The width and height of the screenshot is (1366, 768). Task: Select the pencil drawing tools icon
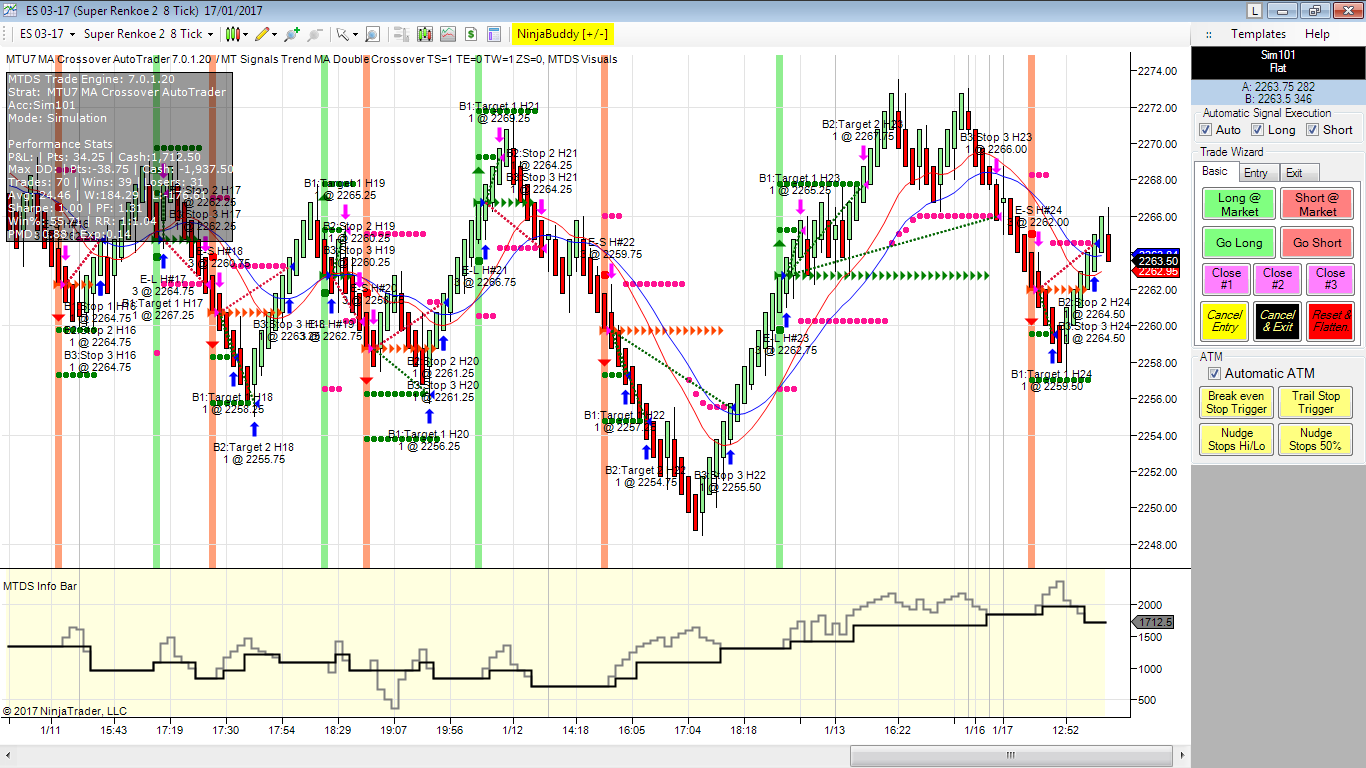(x=262, y=34)
